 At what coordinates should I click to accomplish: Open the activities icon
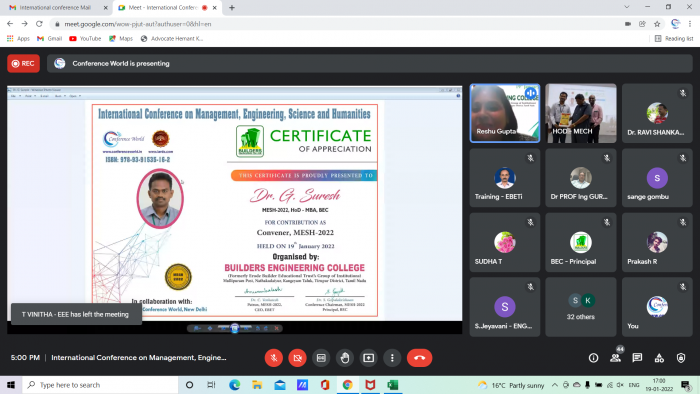pos(659,358)
